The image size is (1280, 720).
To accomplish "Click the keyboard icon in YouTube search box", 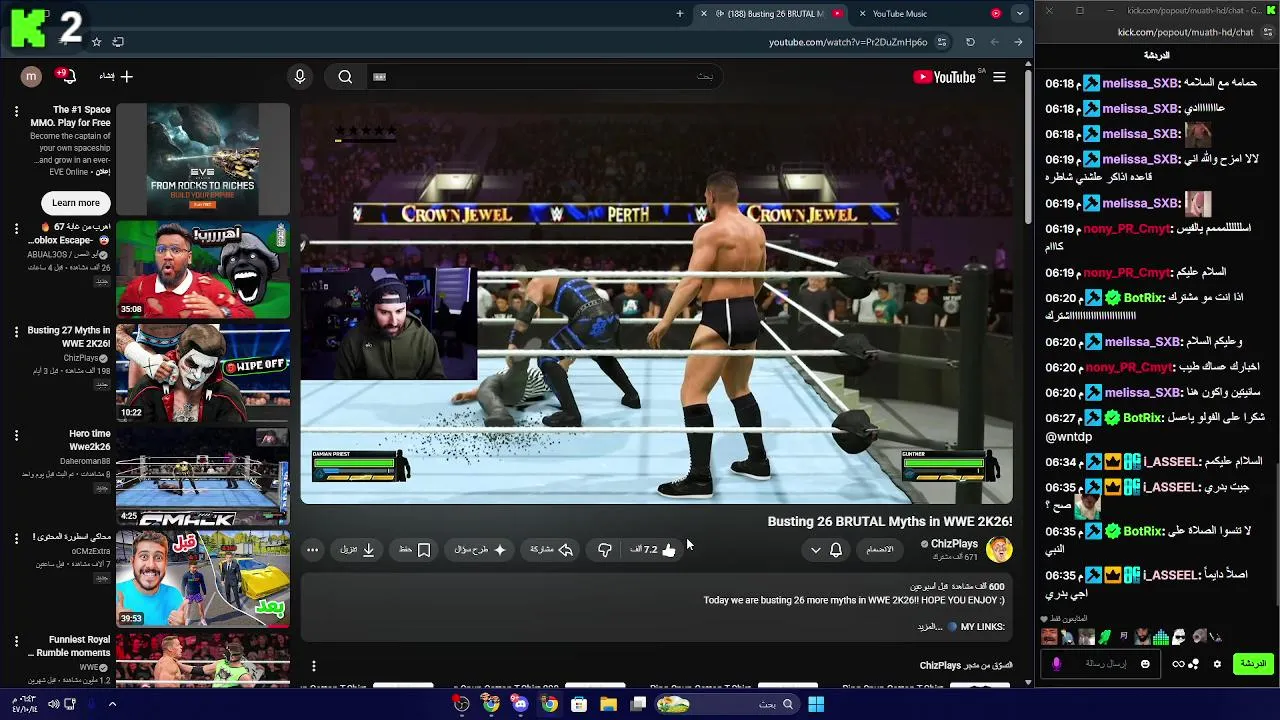I will [379, 77].
